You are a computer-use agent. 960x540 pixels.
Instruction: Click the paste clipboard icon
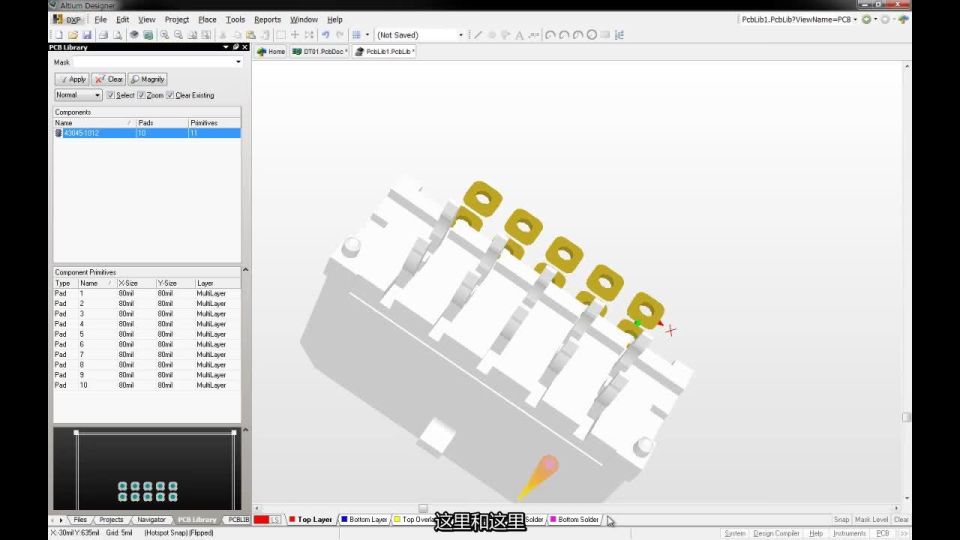[251, 36]
